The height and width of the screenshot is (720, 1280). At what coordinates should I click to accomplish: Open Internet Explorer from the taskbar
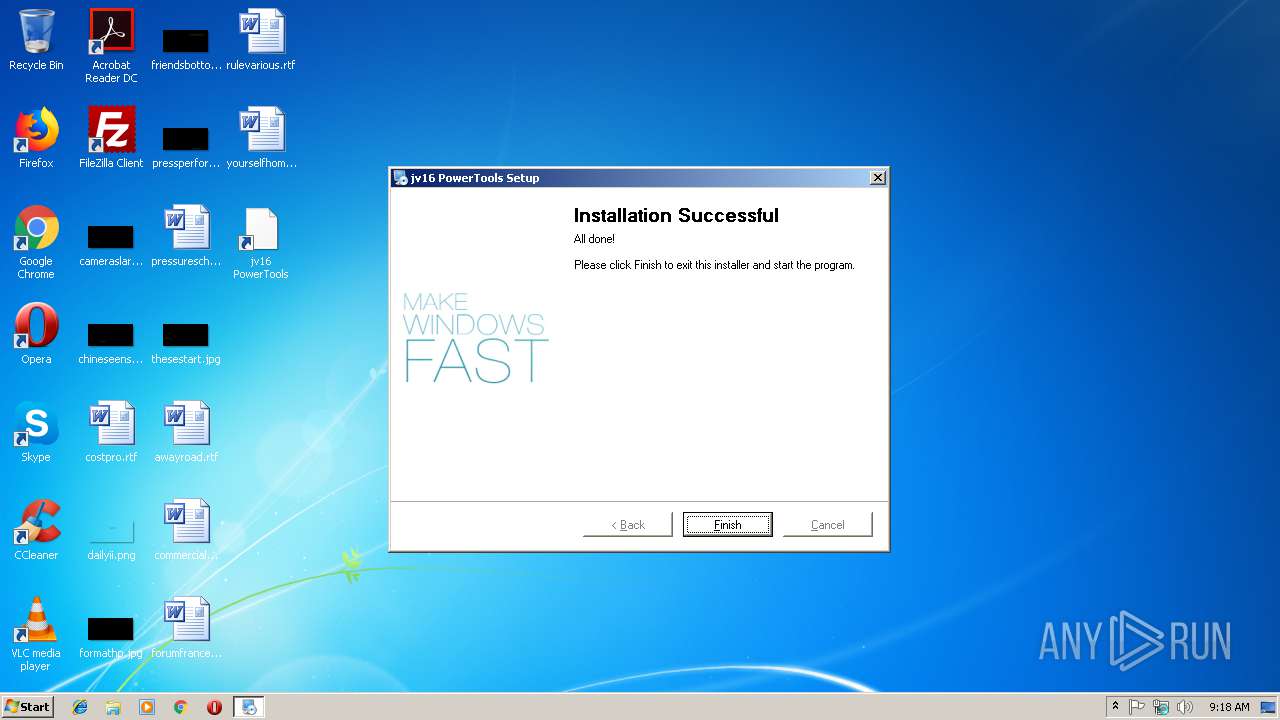click(x=80, y=707)
